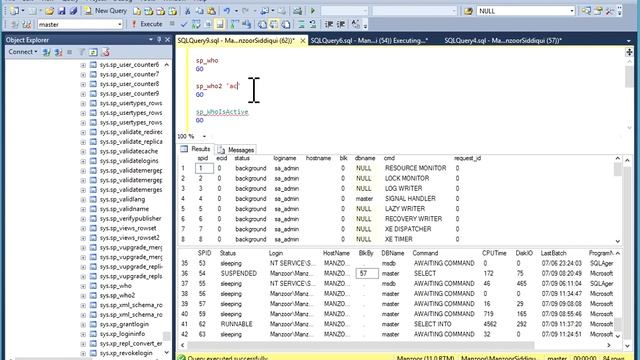Click the Filter icon in Object Explorer
640x360 pixels.
pyautogui.click(x=82, y=52)
